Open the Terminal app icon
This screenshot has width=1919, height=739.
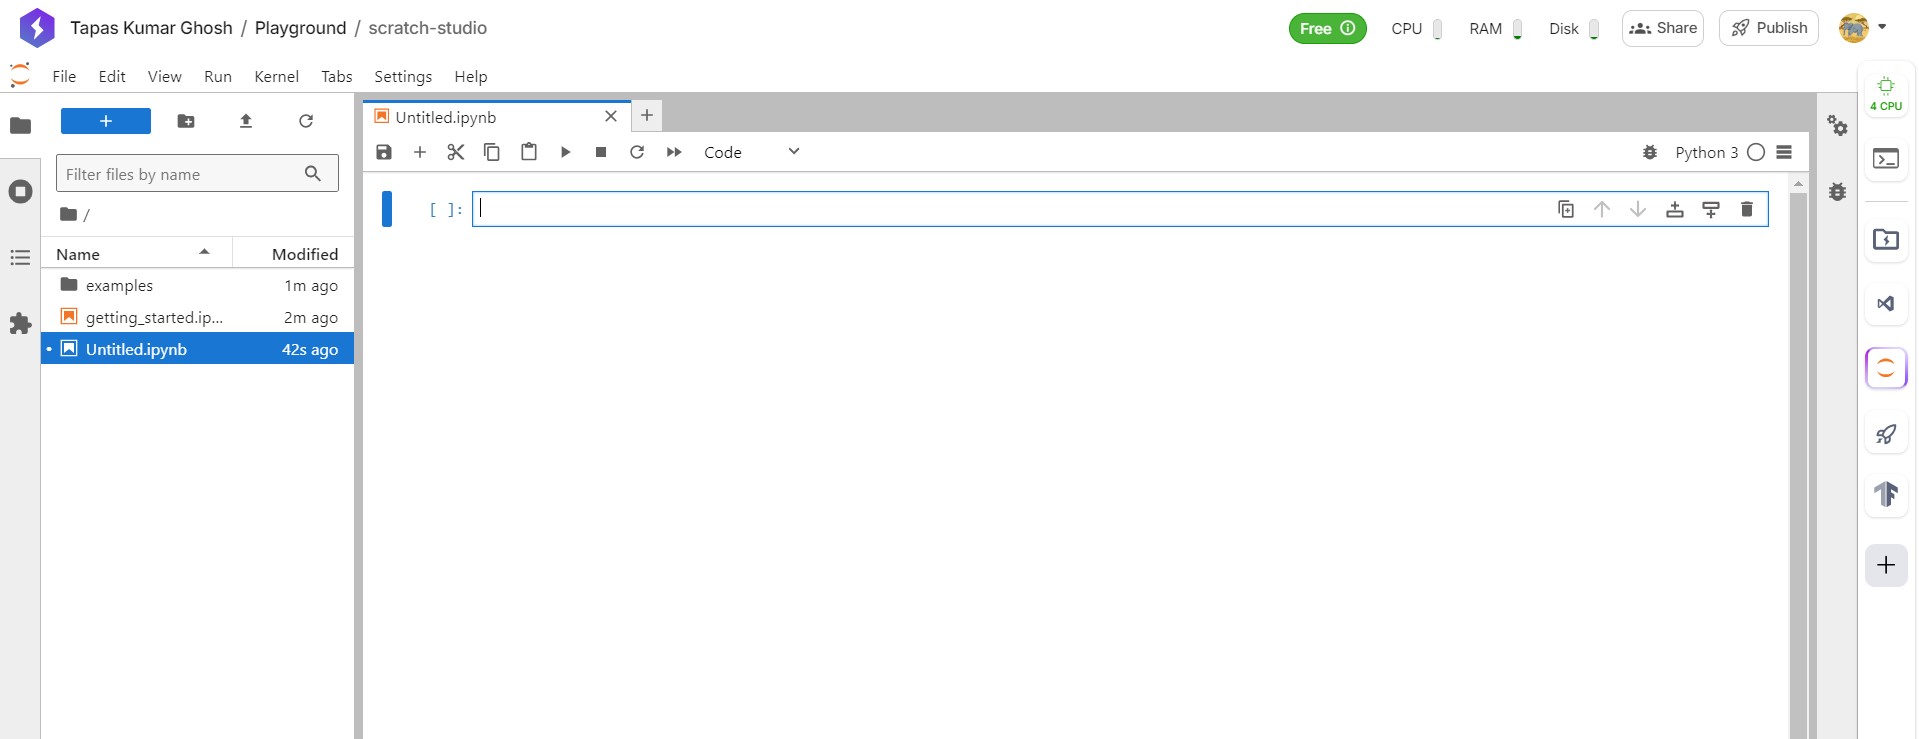point(1886,159)
